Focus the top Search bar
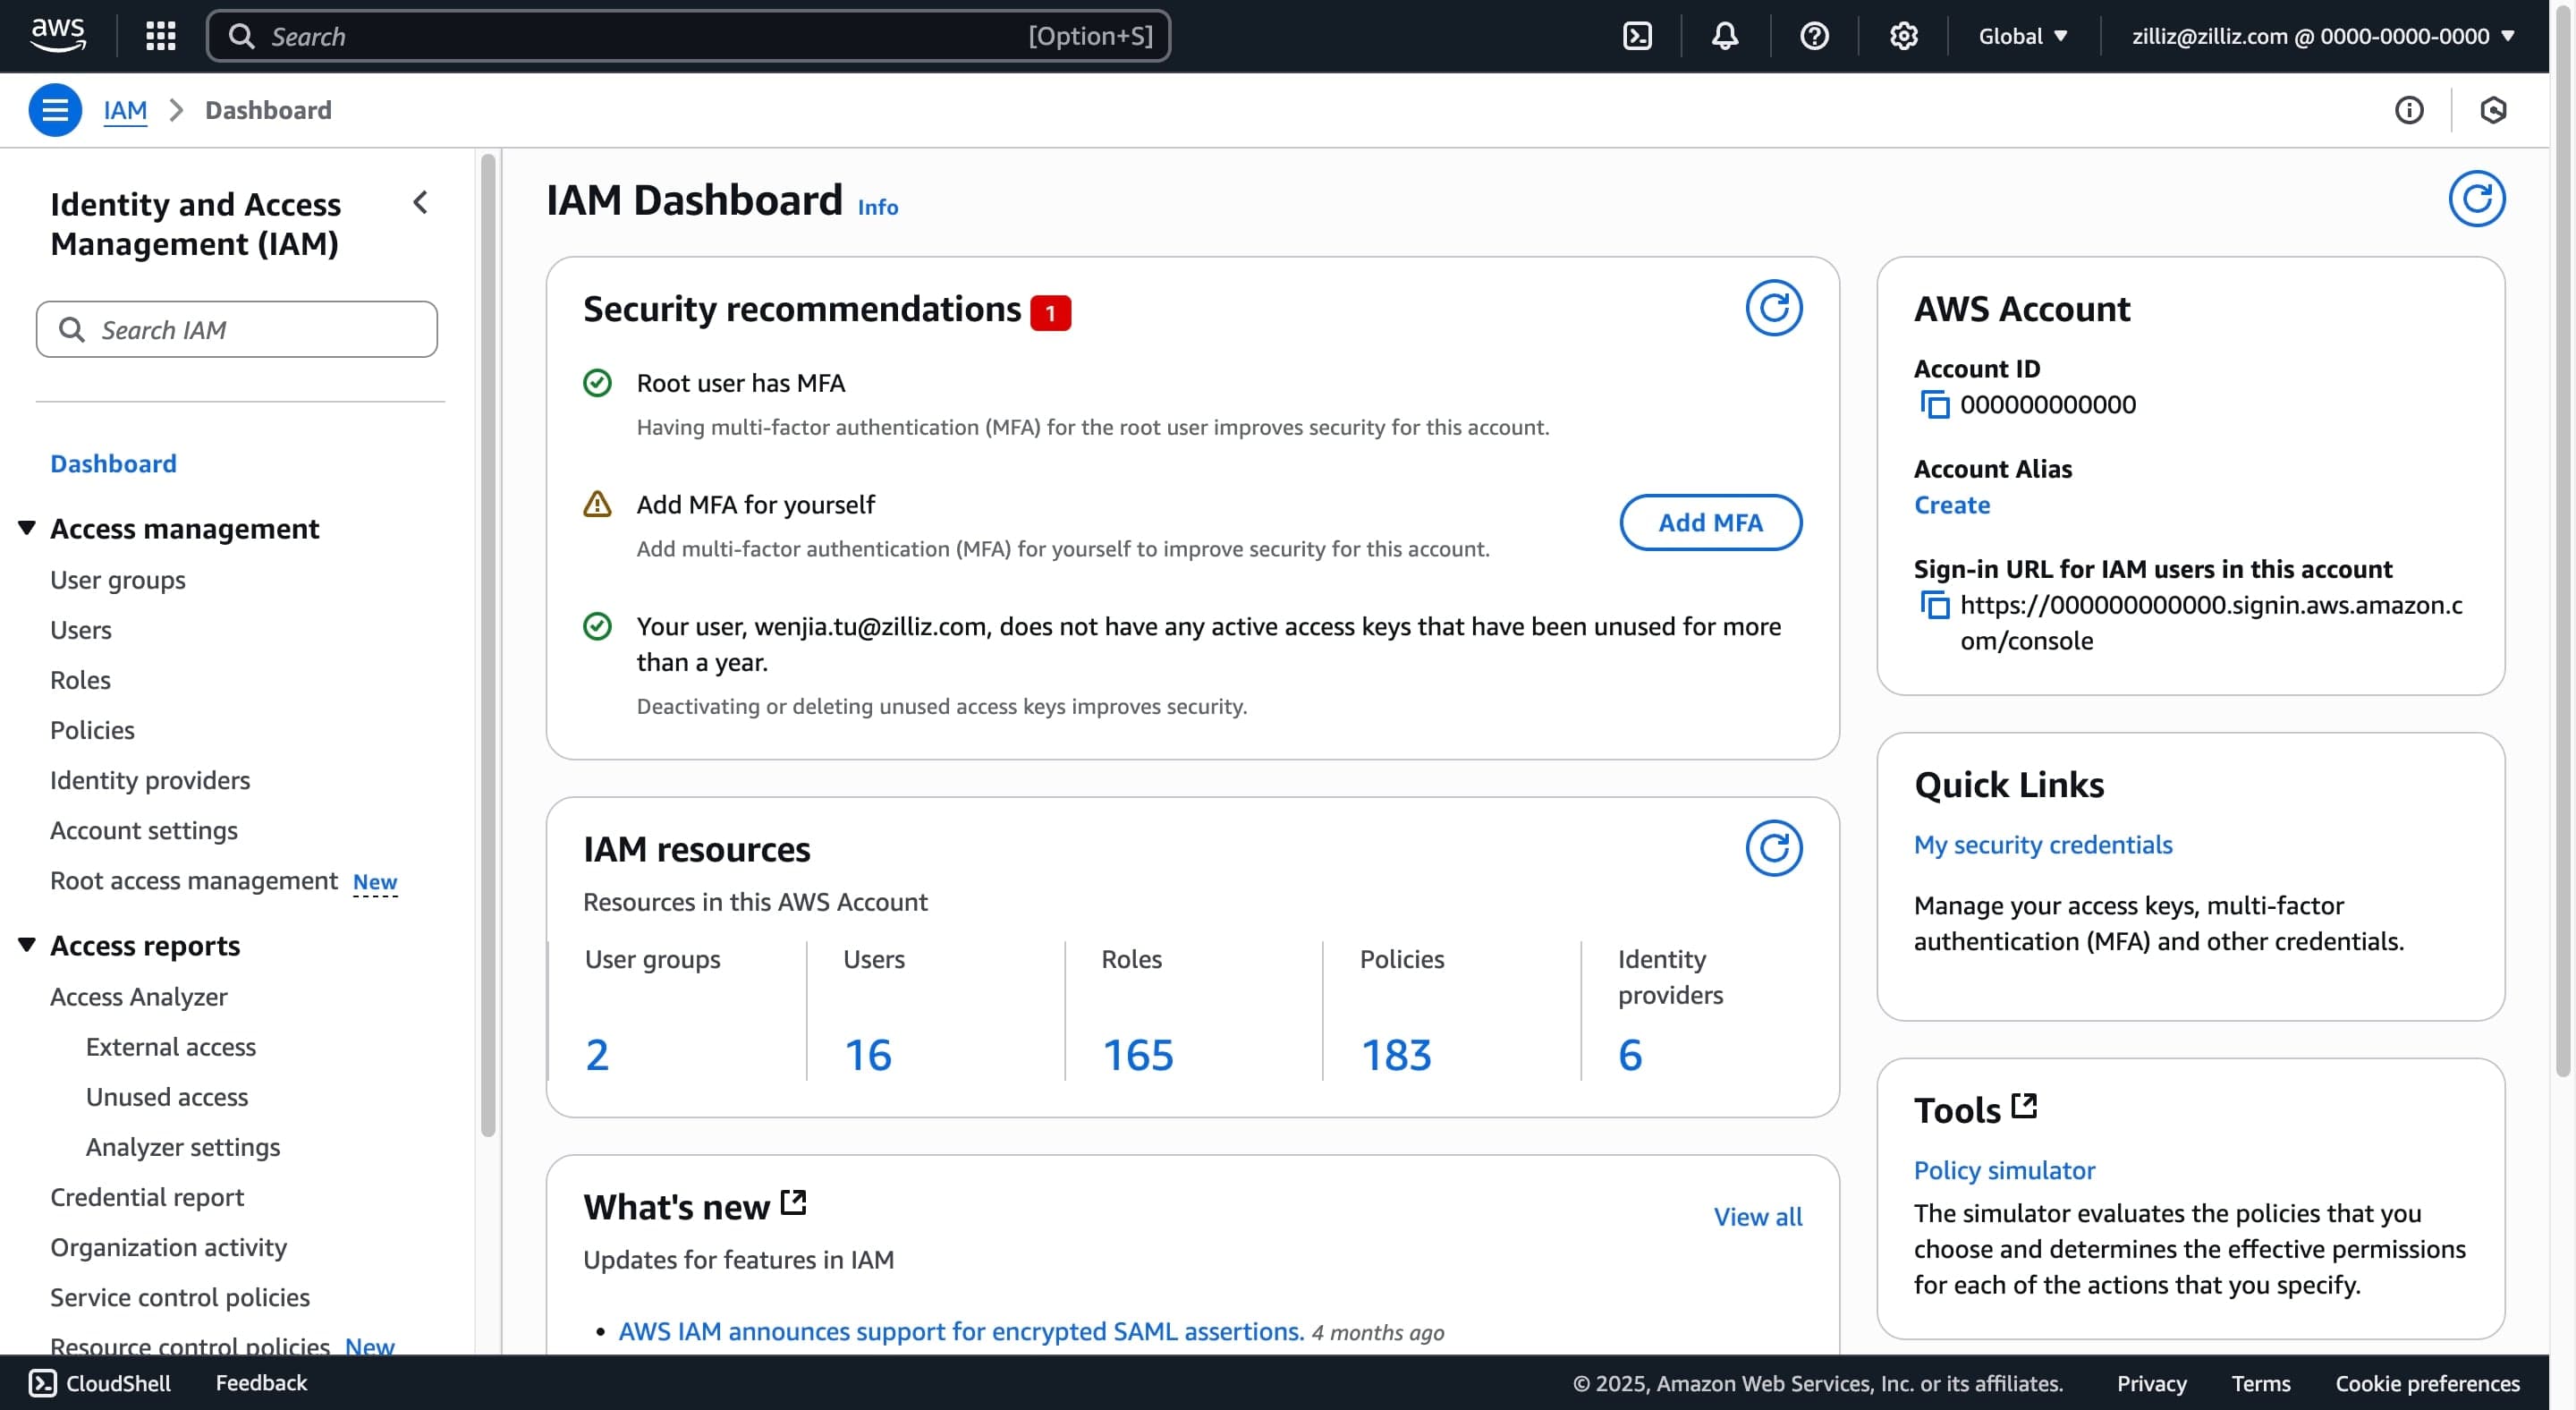Viewport: 2576px width, 1410px height. point(688,36)
